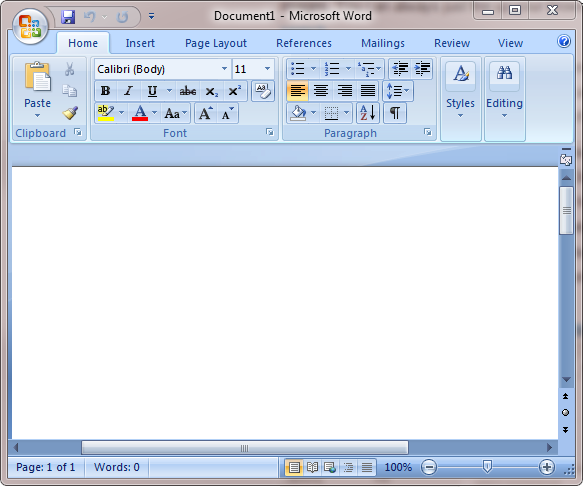Toggle italic formatting
The image size is (583, 487).
pyautogui.click(x=129, y=91)
